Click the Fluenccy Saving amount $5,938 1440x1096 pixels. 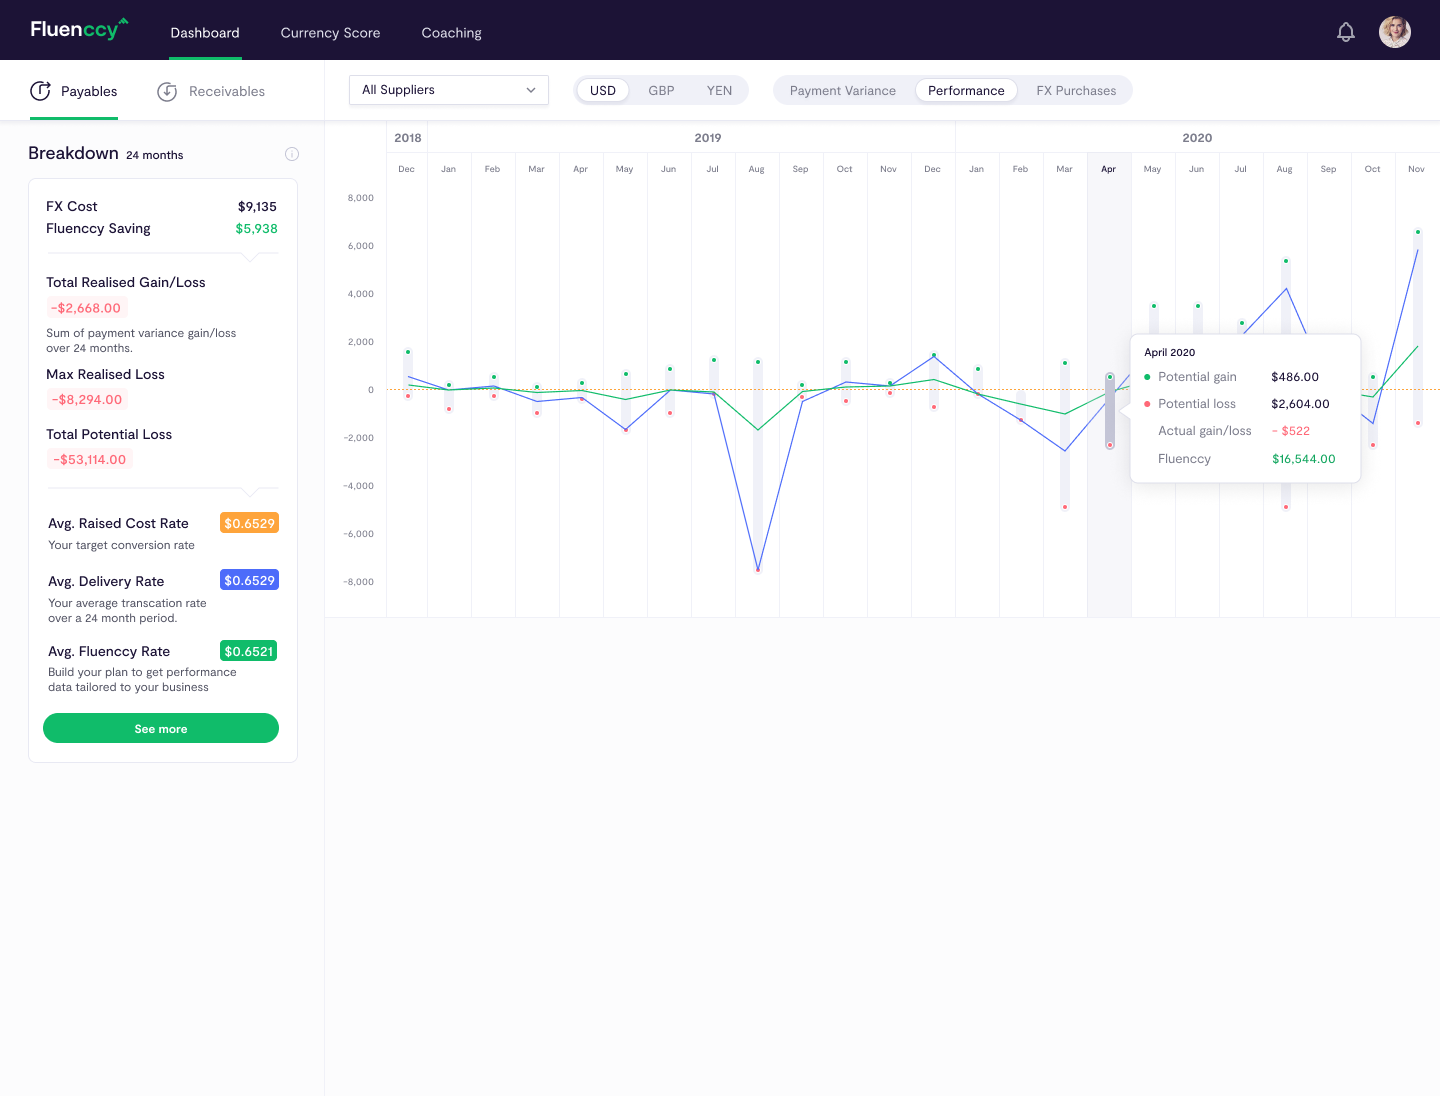tap(256, 228)
